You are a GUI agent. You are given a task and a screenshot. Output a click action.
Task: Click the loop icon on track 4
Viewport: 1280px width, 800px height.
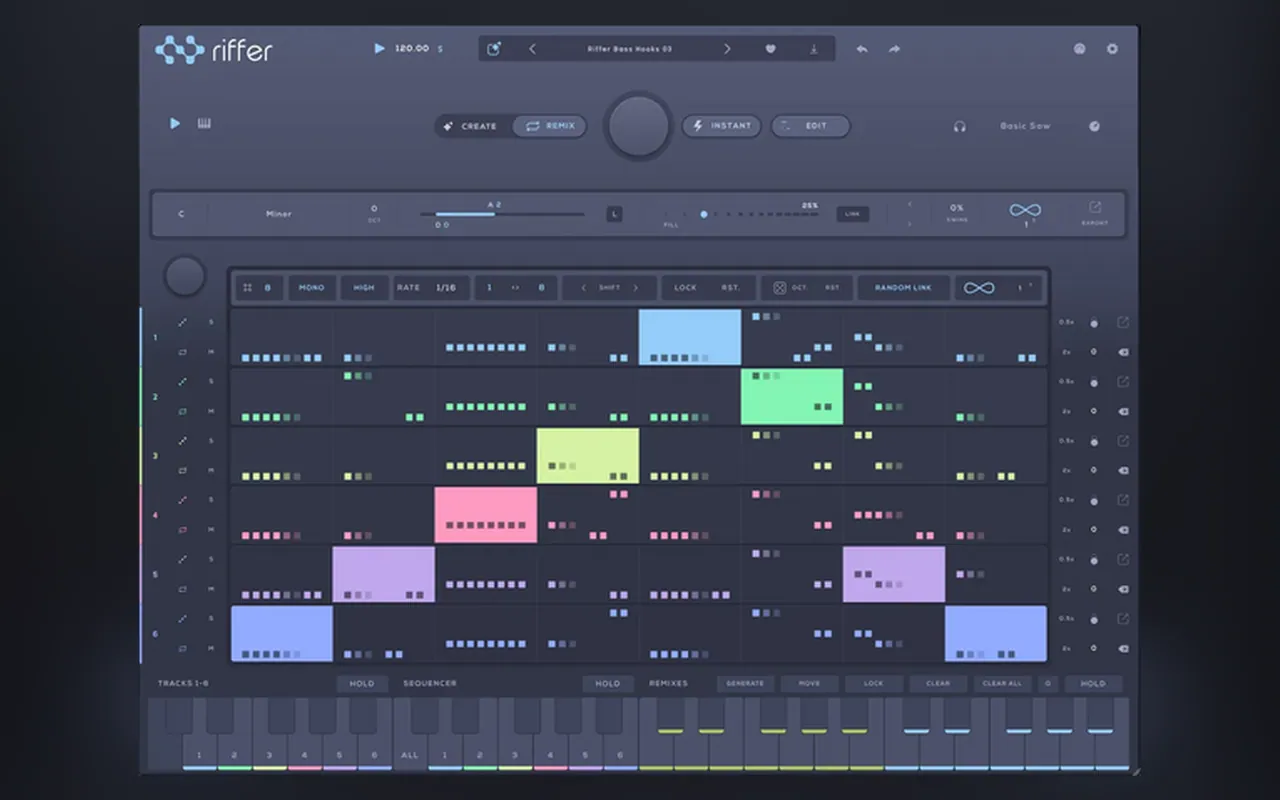pyautogui.click(x=182, y=530)
